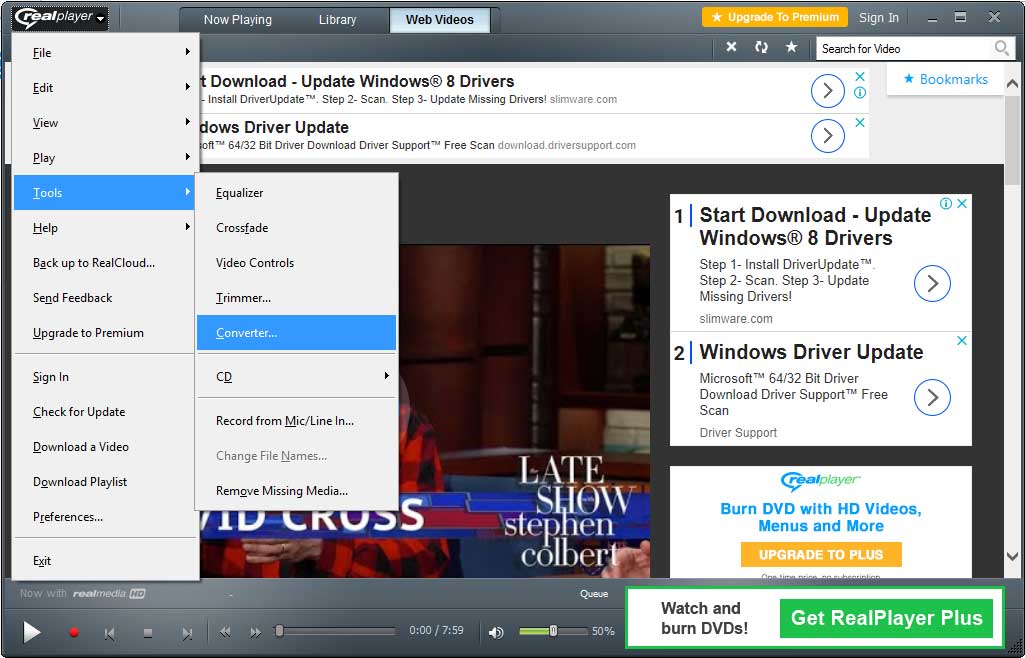This screenshot has width=1025, height=658.
Task: Select Converter... from the Tools submenu
Action: pos(296,333)
